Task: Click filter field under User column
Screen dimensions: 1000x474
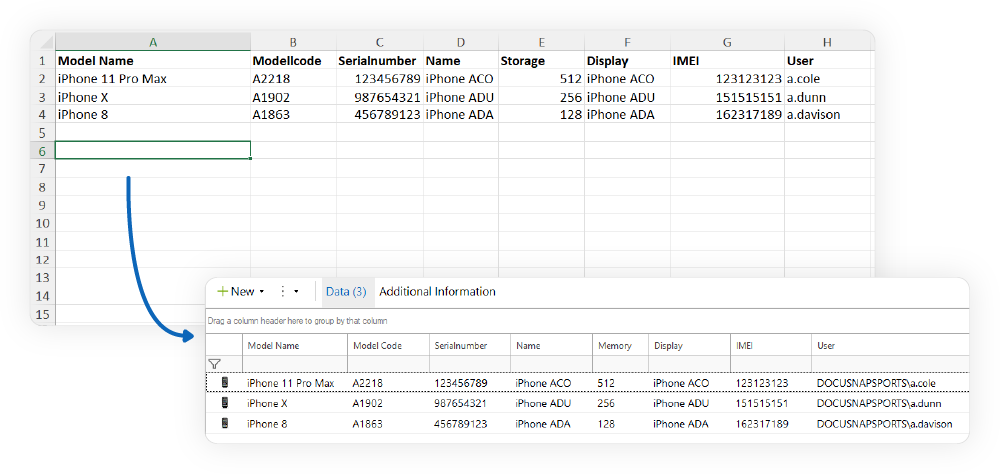Action: [x=890, y=364]
